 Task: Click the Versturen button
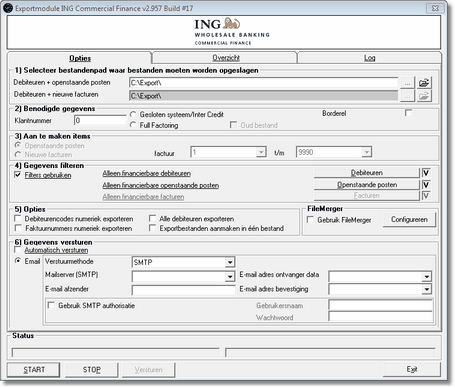pos(149,370)
